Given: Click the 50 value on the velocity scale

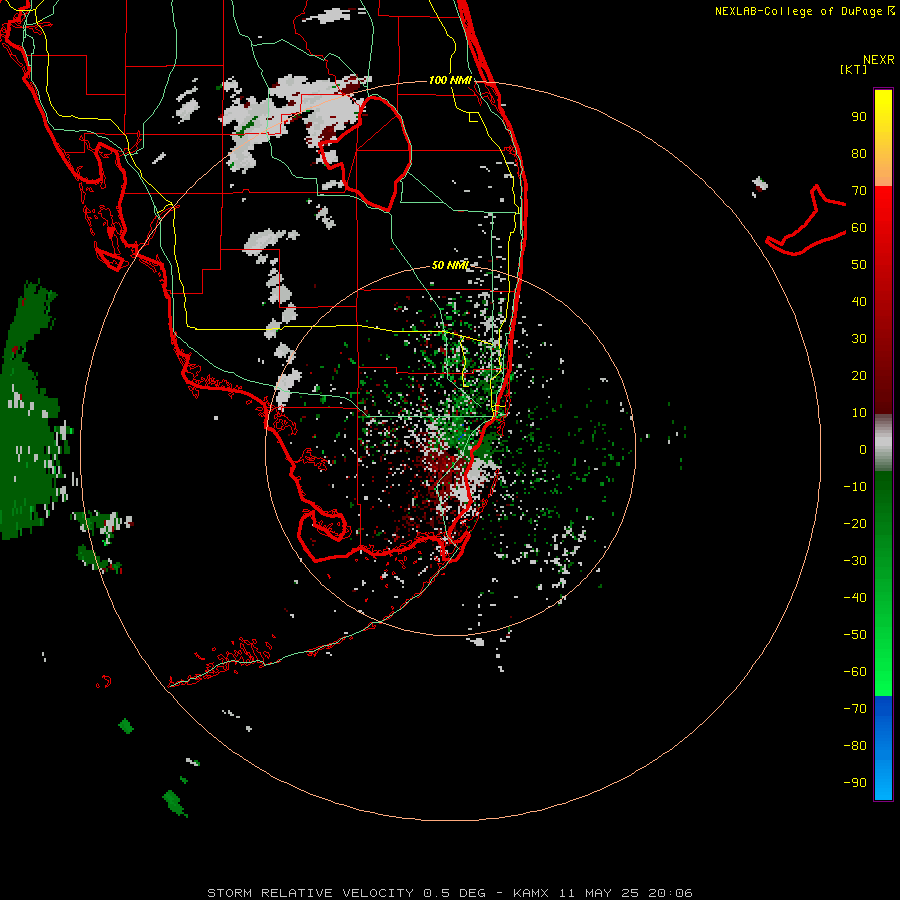Looking at the screenshot, I should pyautogui.click(x=859, y=265).
